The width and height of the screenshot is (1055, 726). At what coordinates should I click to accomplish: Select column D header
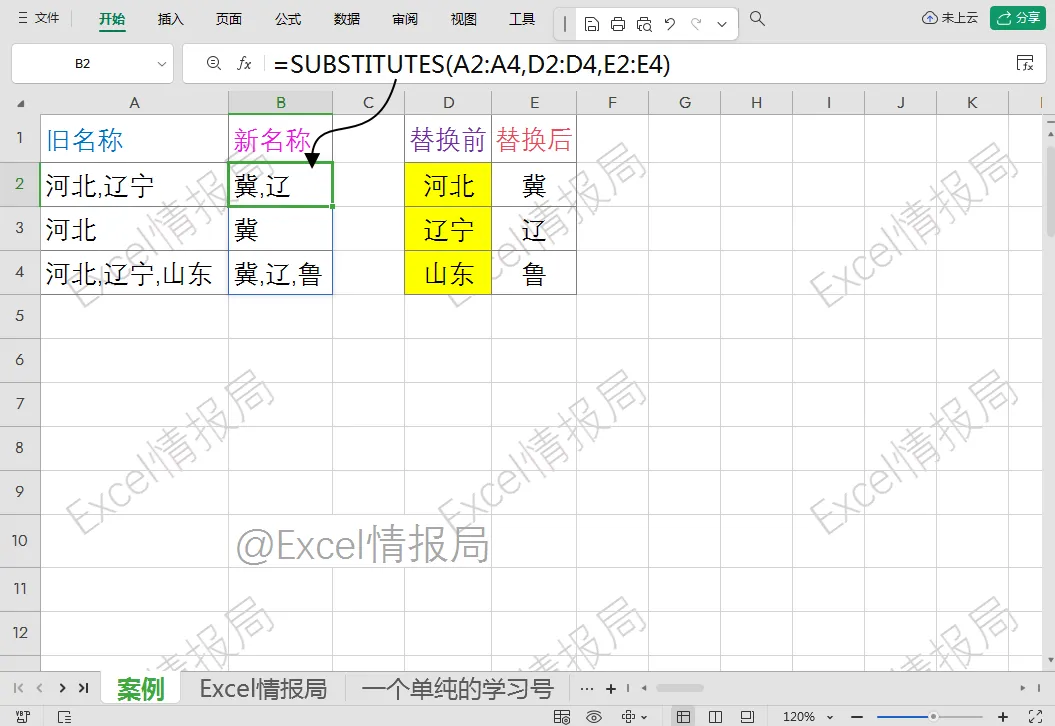[x=448, y=102]
